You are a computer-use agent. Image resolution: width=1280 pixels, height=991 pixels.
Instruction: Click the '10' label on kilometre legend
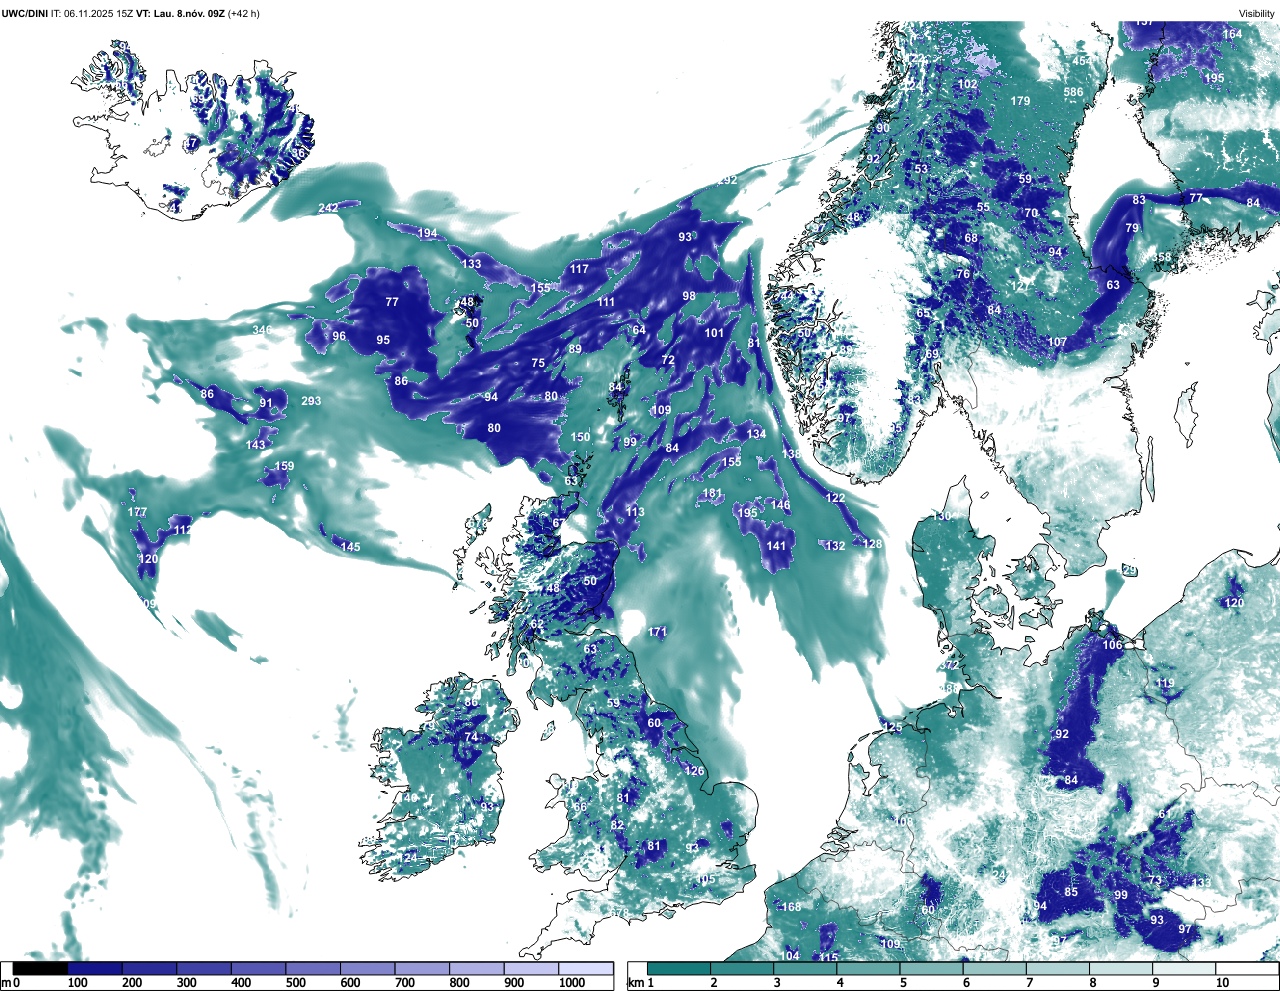coord(1222,983)
